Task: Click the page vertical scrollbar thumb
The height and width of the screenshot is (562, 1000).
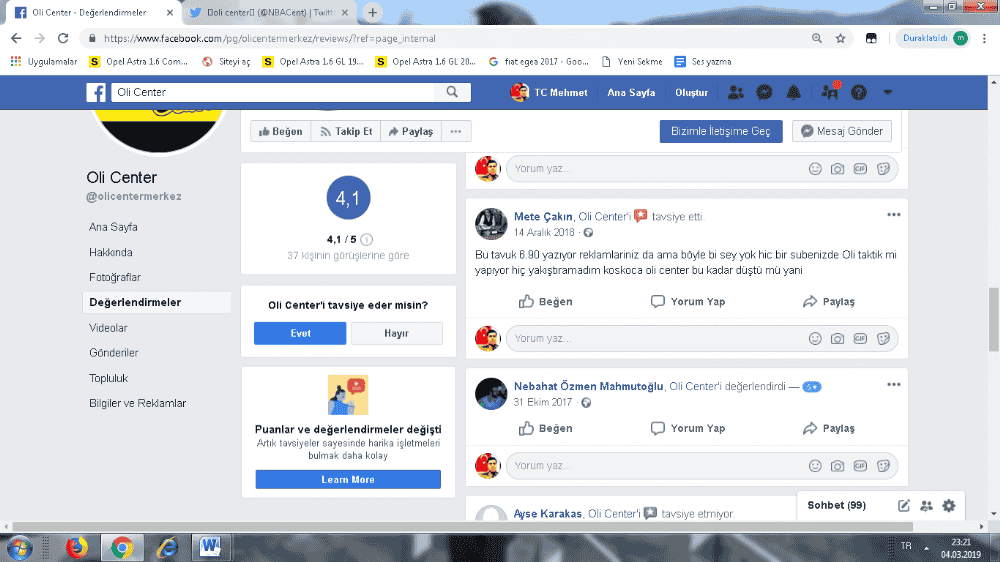Action: click(x=994, y=319)
